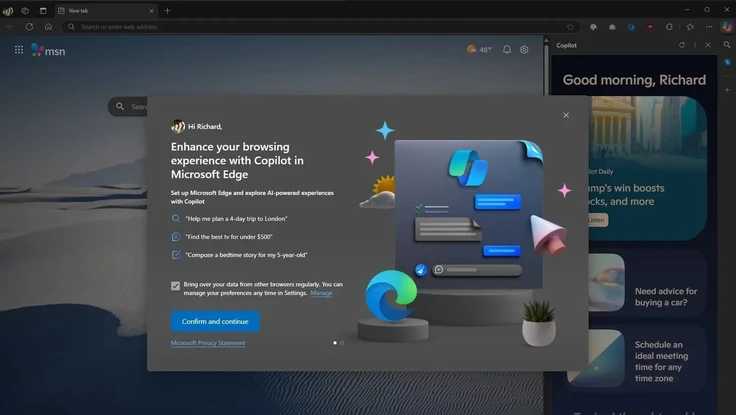Open the Manage preferences link

point(322,293)
